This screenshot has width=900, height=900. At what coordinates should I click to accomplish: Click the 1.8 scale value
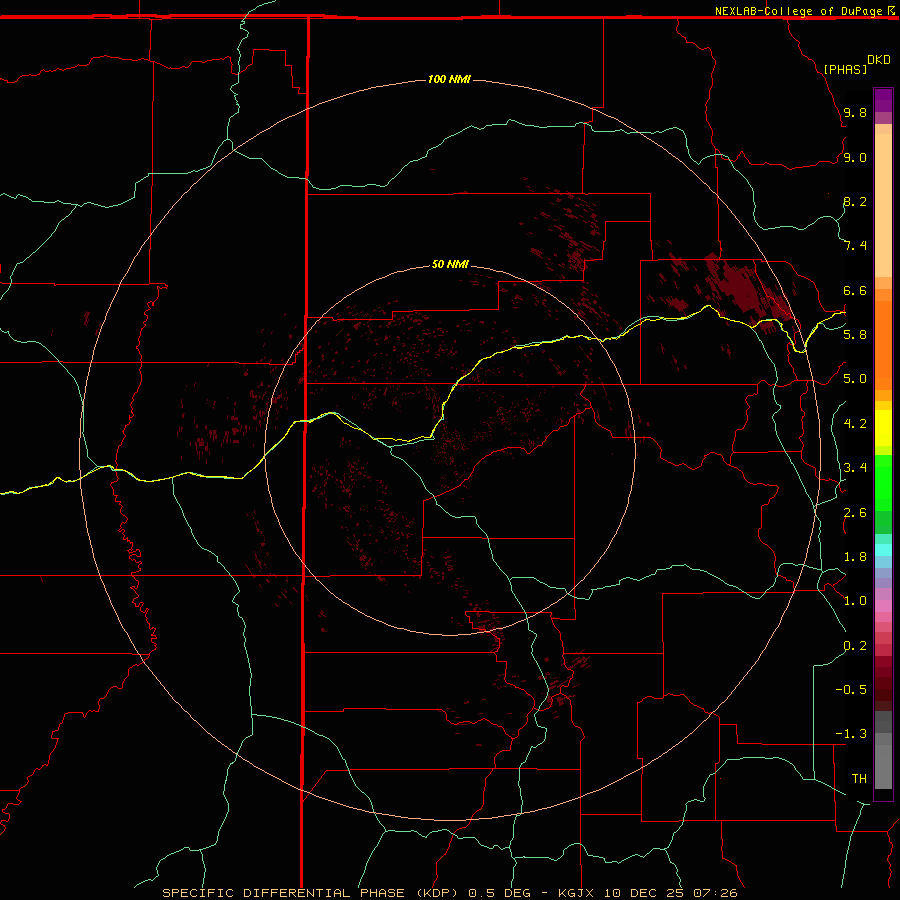pos(855,556)
